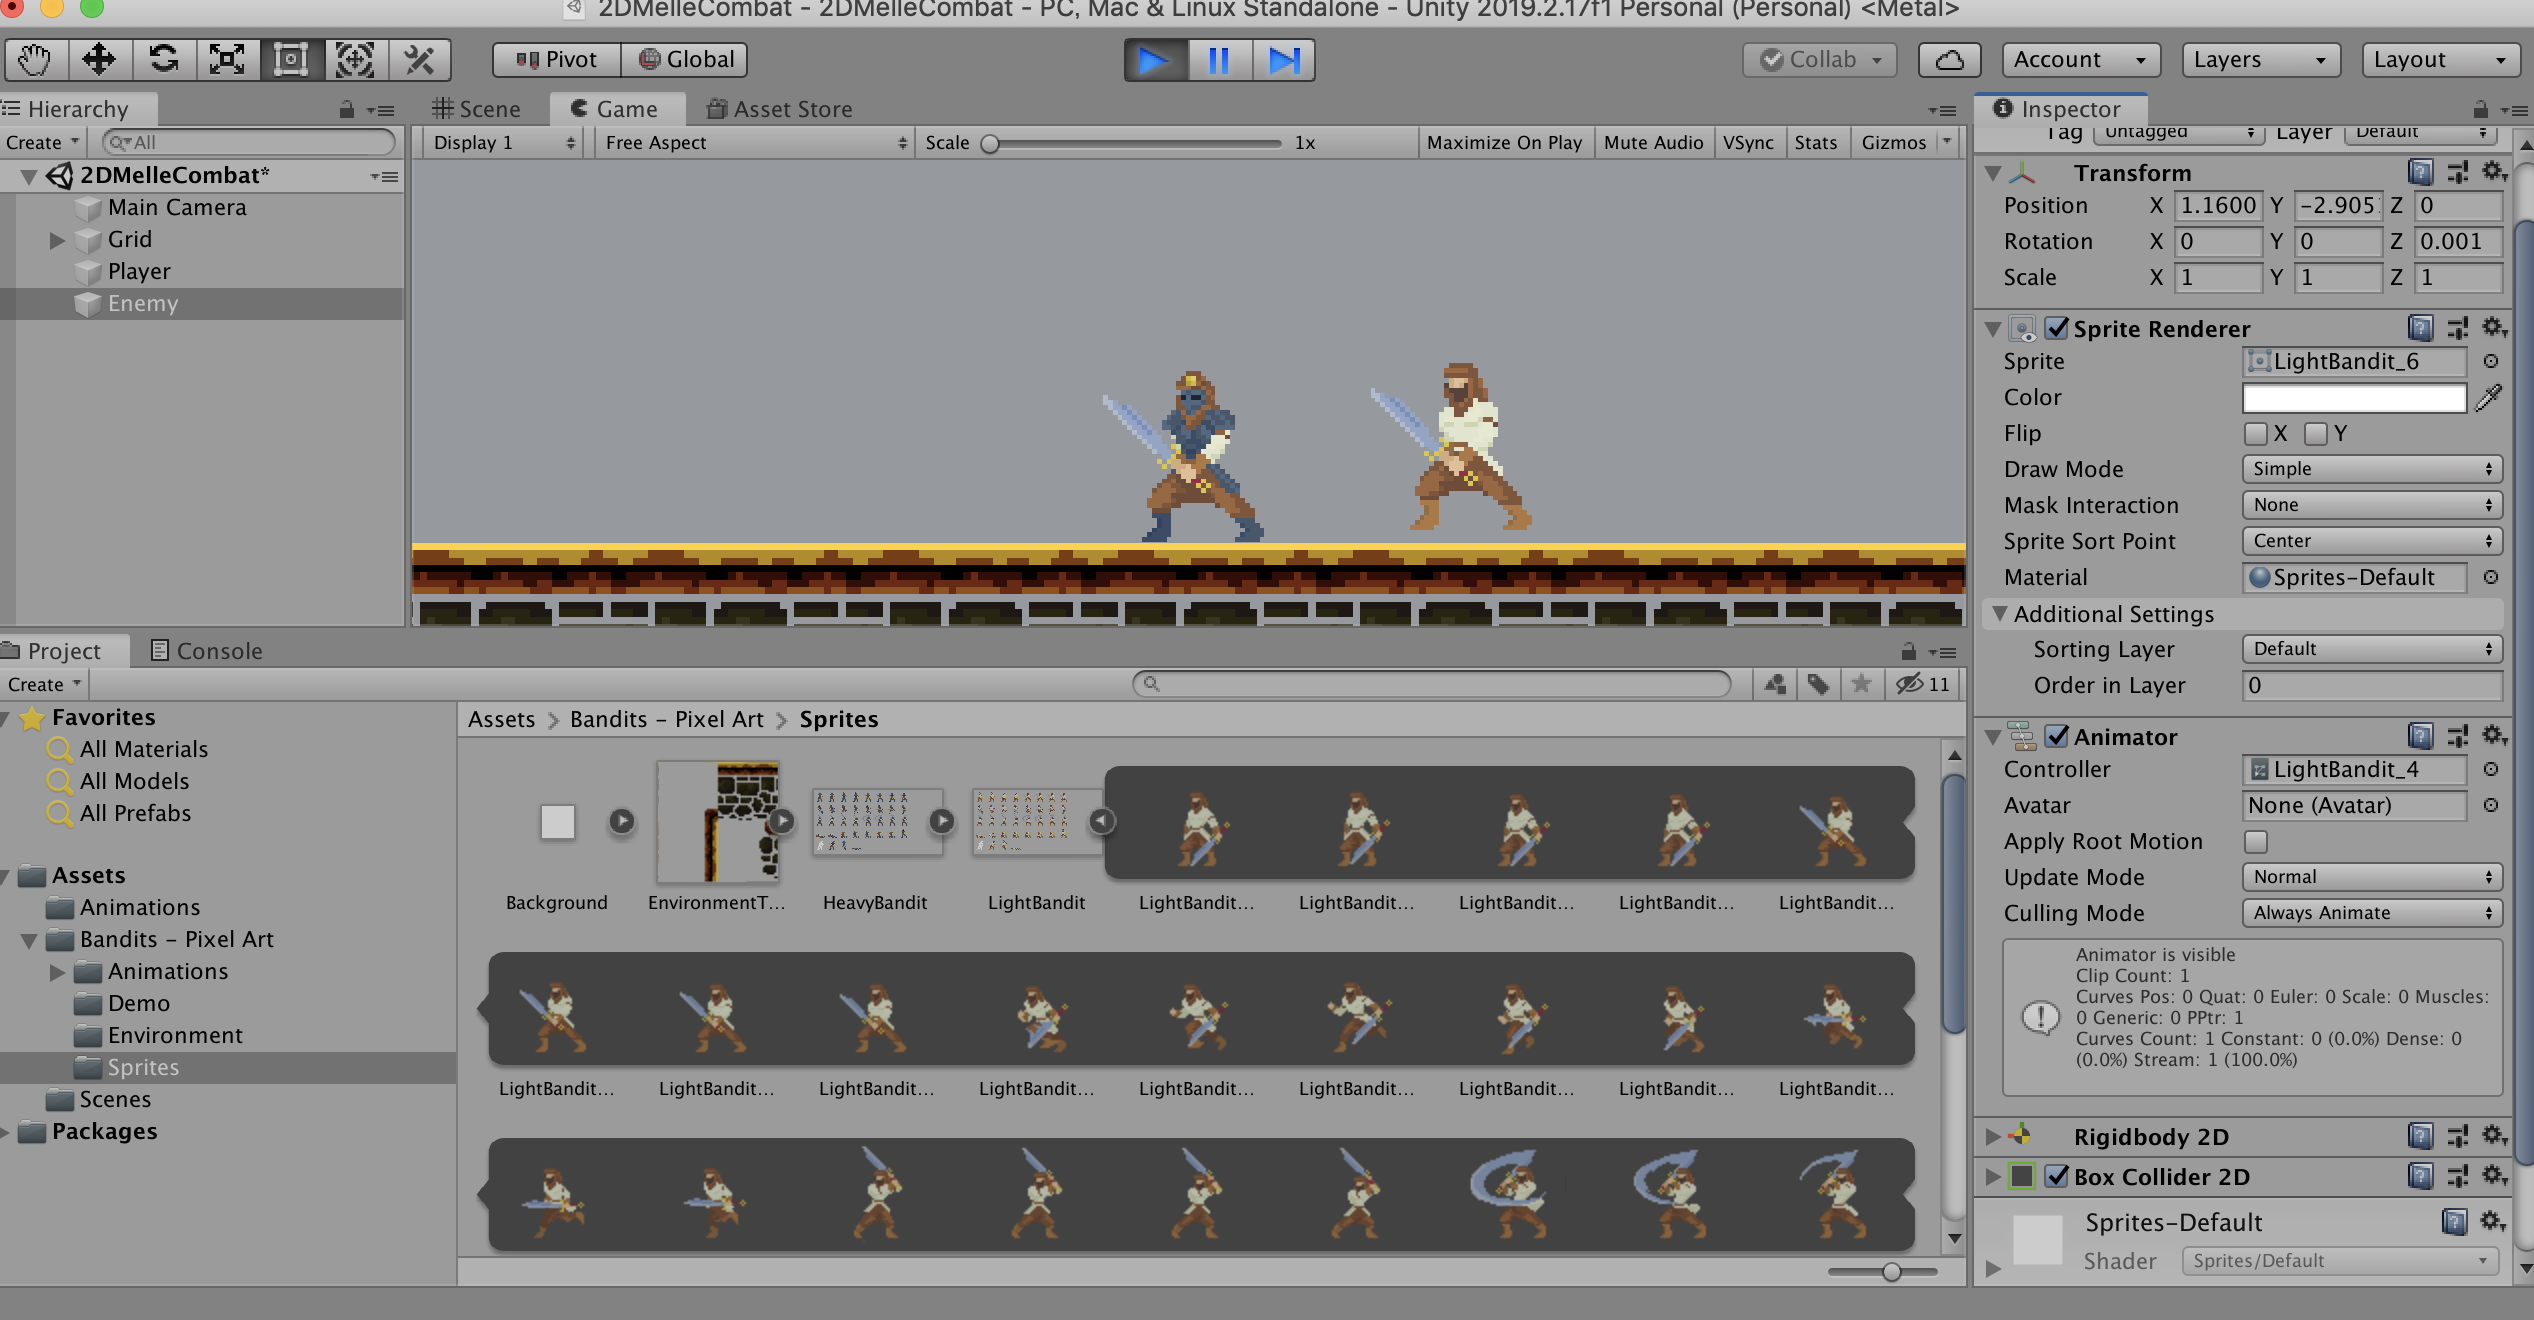Open the Draw Mode dropdown
Viewport: 2534px width, 1320px height.
pos(2371,469)
